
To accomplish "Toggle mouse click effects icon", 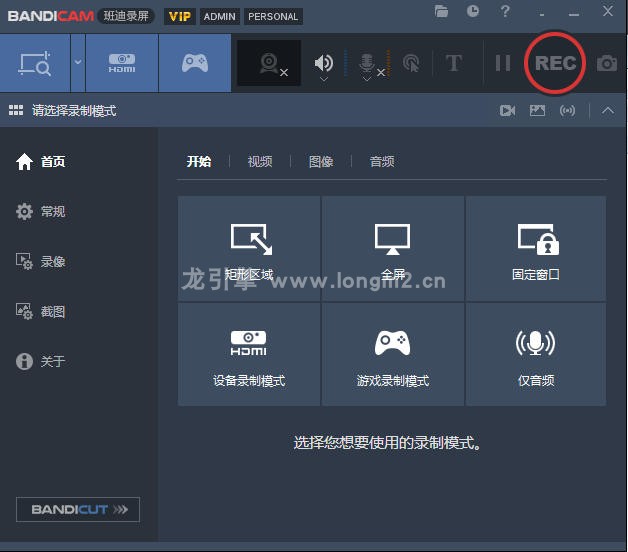I will point(411,63).
